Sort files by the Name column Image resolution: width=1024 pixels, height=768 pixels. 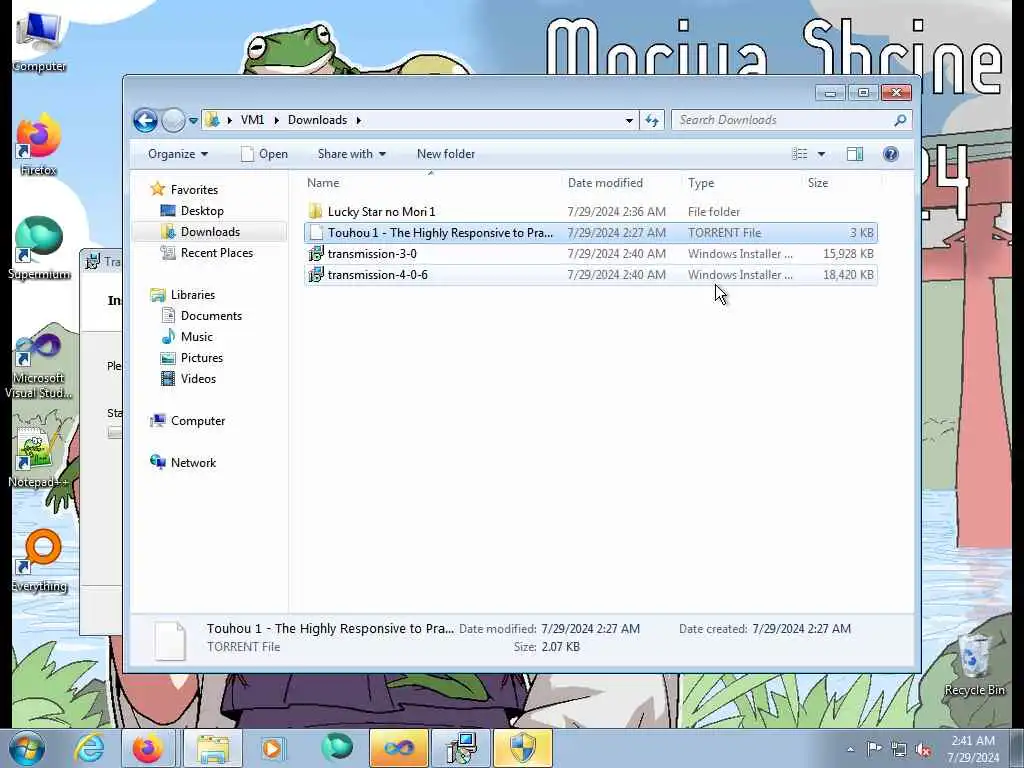pyautogui.click(x=431, y=183)
